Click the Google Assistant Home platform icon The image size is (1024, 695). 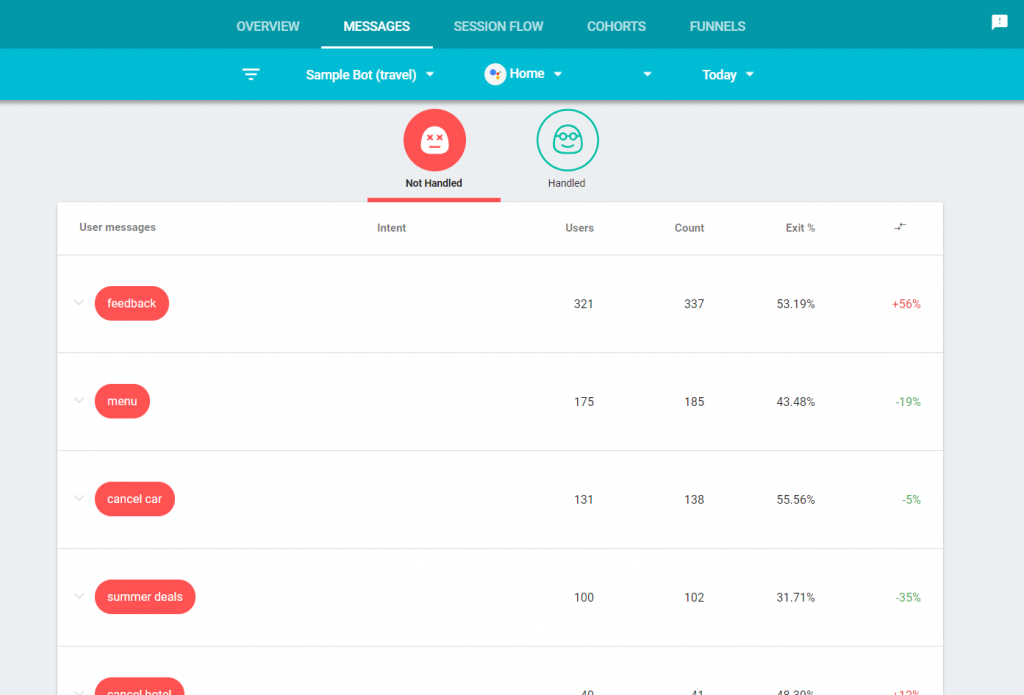pos(495,74)
